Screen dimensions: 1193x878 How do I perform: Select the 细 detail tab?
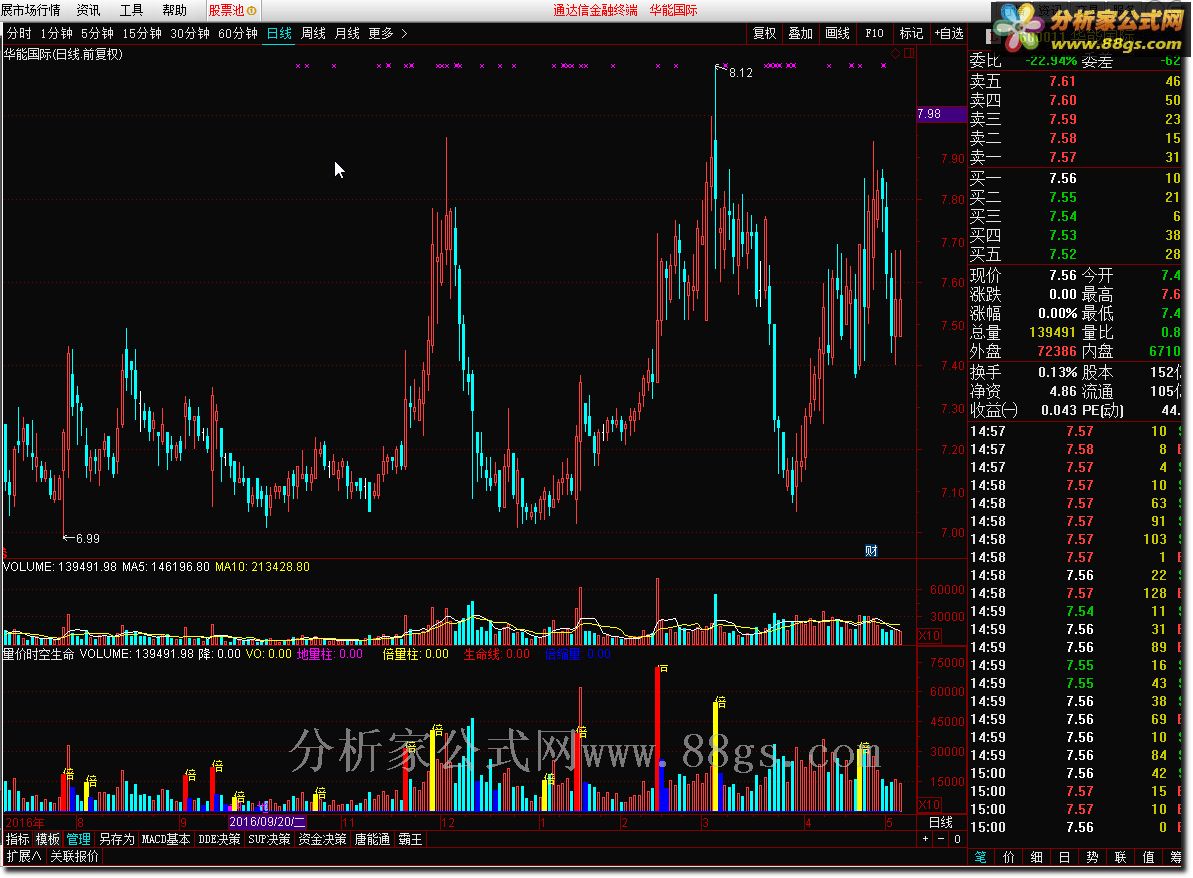[x=1036, y=857]
